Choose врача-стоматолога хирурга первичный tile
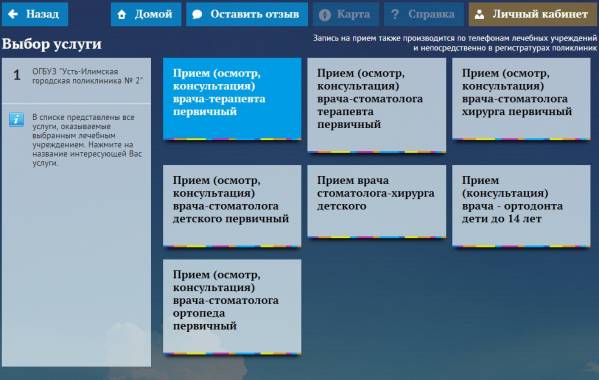The height and width of the screenshot is (380, 599). tap(521, 99)
